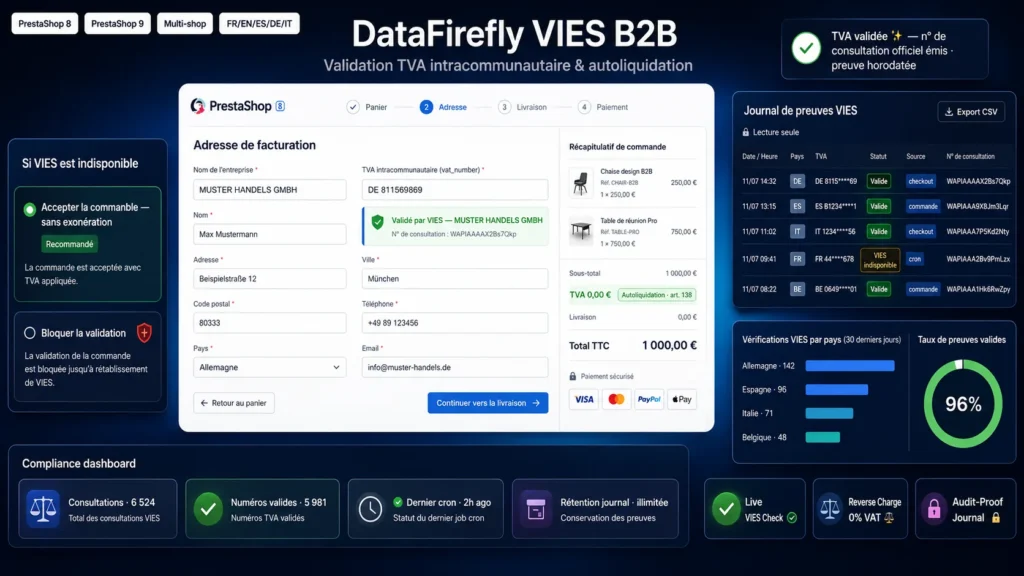Click the Total TTC 1 000,00 € amount
Image resolution: width=1024 pixels, height=576 pixels.
click(669, 345)
